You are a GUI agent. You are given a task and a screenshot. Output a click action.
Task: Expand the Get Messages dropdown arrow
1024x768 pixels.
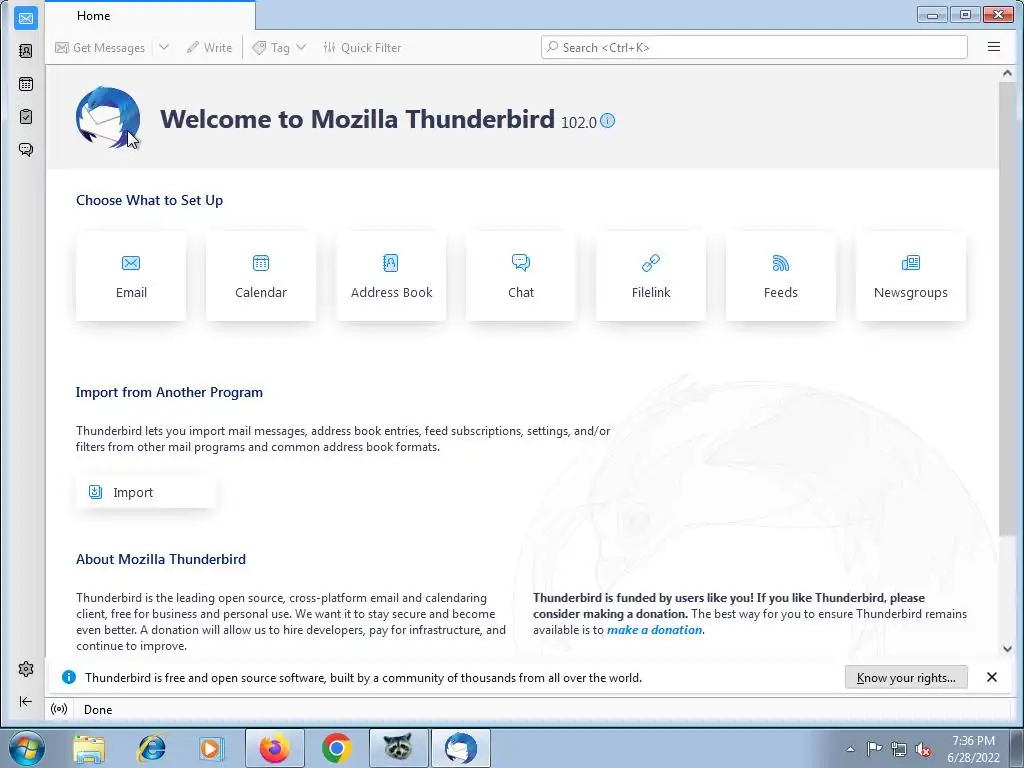(x=164, y=48)
